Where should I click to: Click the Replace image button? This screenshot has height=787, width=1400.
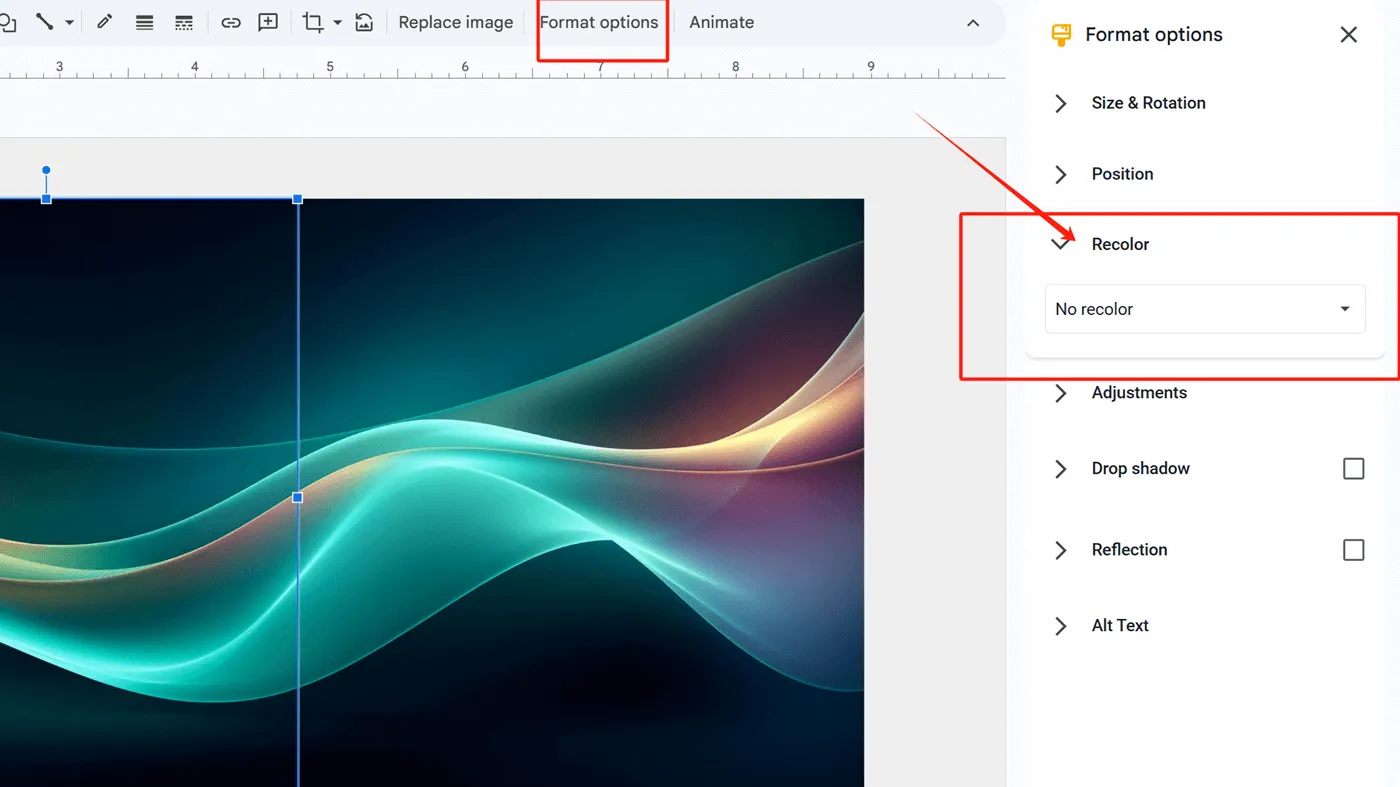(x=455, y=22)
